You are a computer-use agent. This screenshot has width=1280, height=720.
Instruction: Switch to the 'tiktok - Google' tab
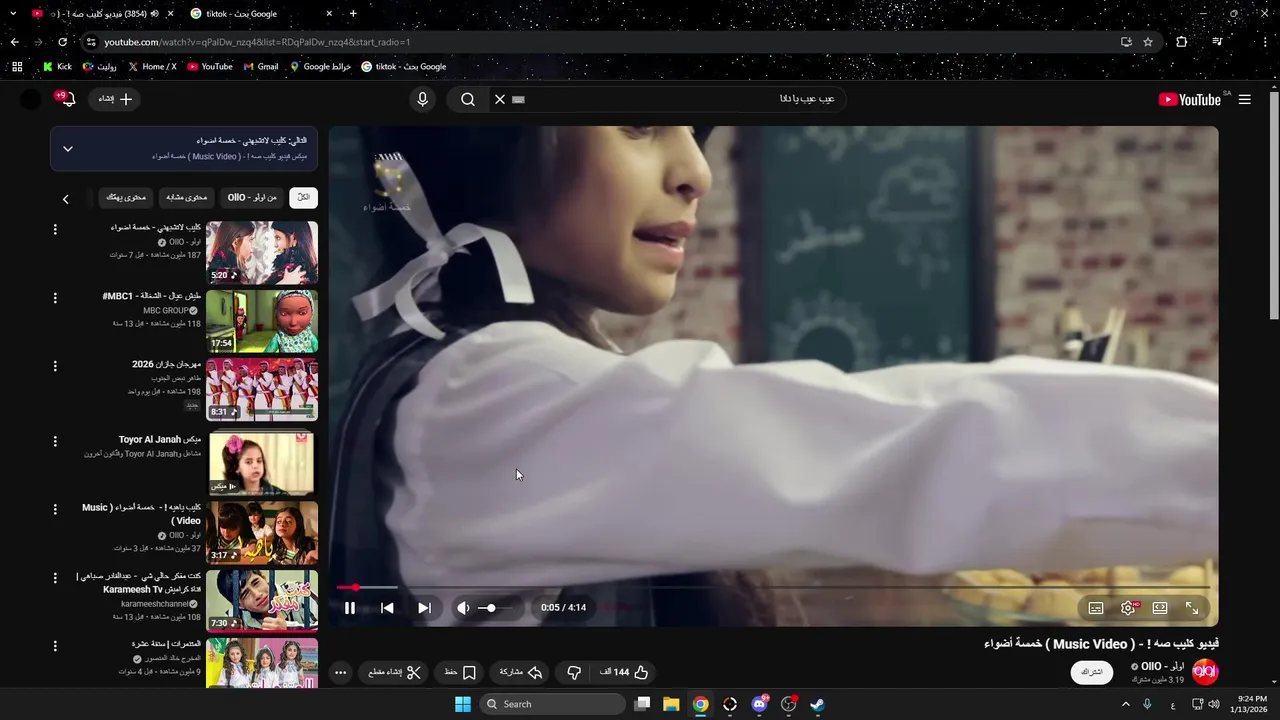pyautogui.click(x=258, y=13)
